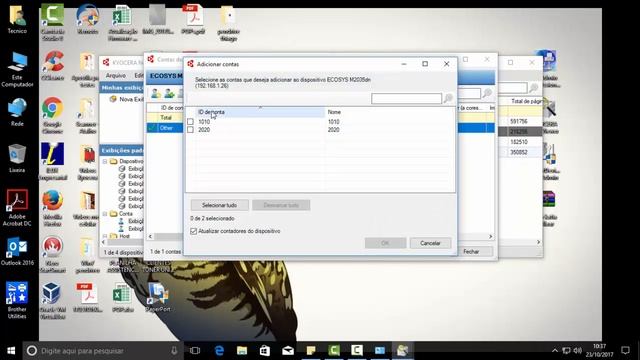The image size is (640, 360).
Task: Select the 2020 name cell
Action: (333, 129)
